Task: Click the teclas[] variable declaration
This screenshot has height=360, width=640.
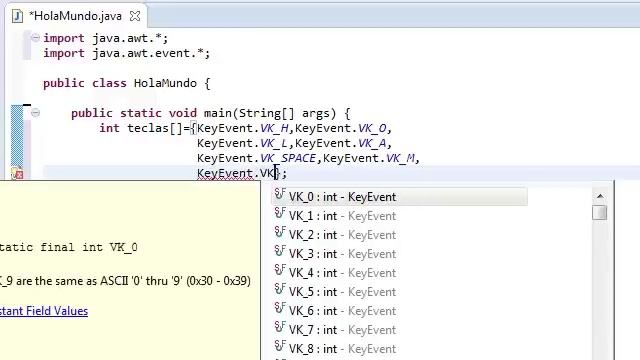Action: tap(155, 129)
